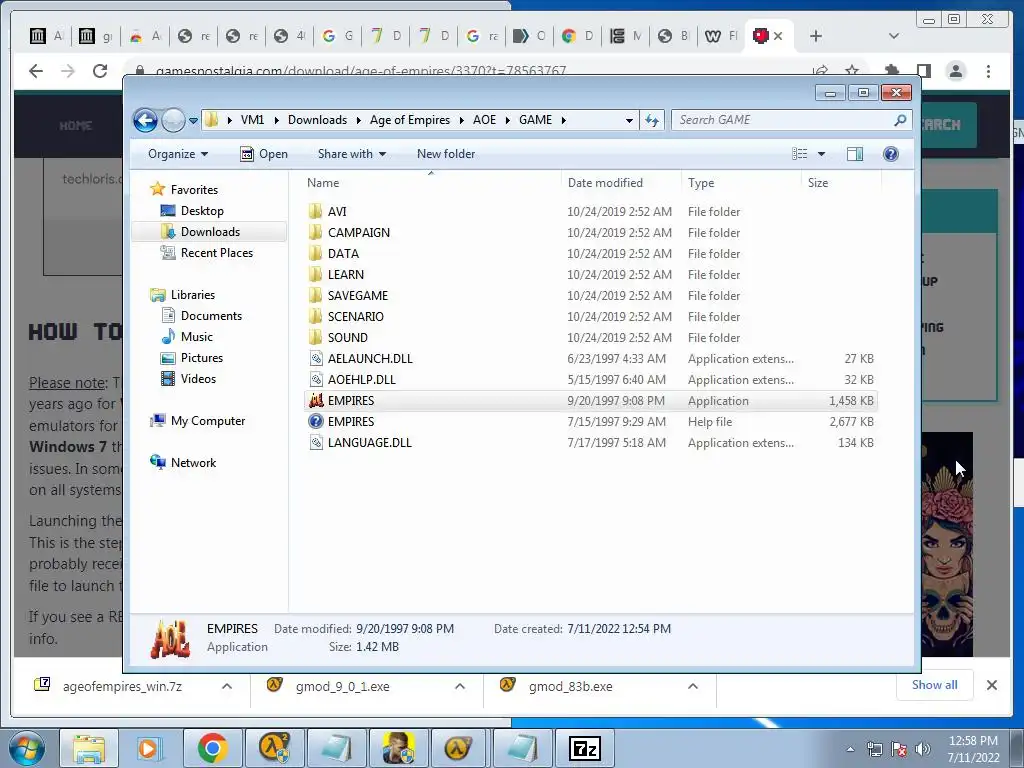Image resolution: width=1024 pixels, height=768 pixels.
Task: Click the refresh button next to address bar
Action: (652, 120)
